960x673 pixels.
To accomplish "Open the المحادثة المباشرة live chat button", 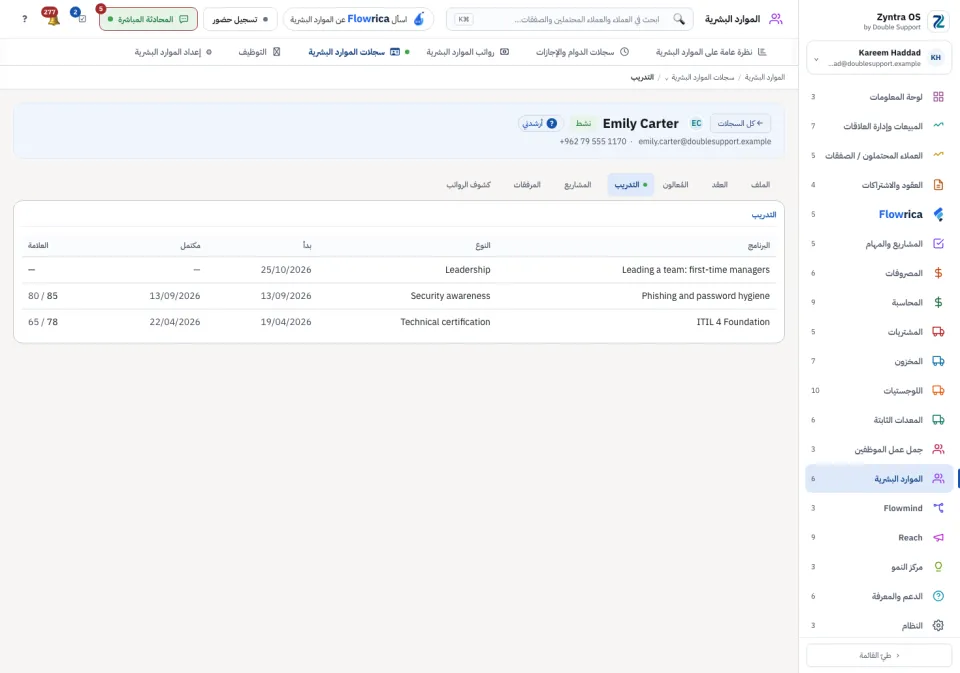I will (148, 19).
